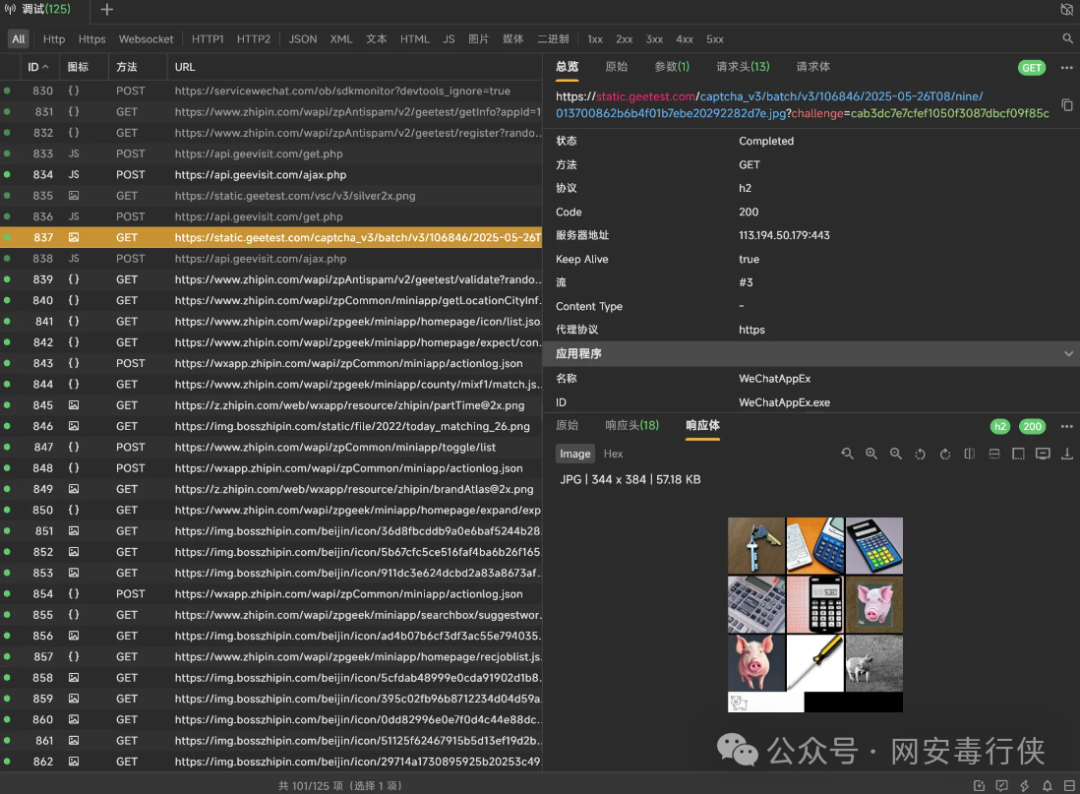Click the green GET badge
Image resolution: width=1080 pixels, height=794 pixels.
pos(1032,67)
